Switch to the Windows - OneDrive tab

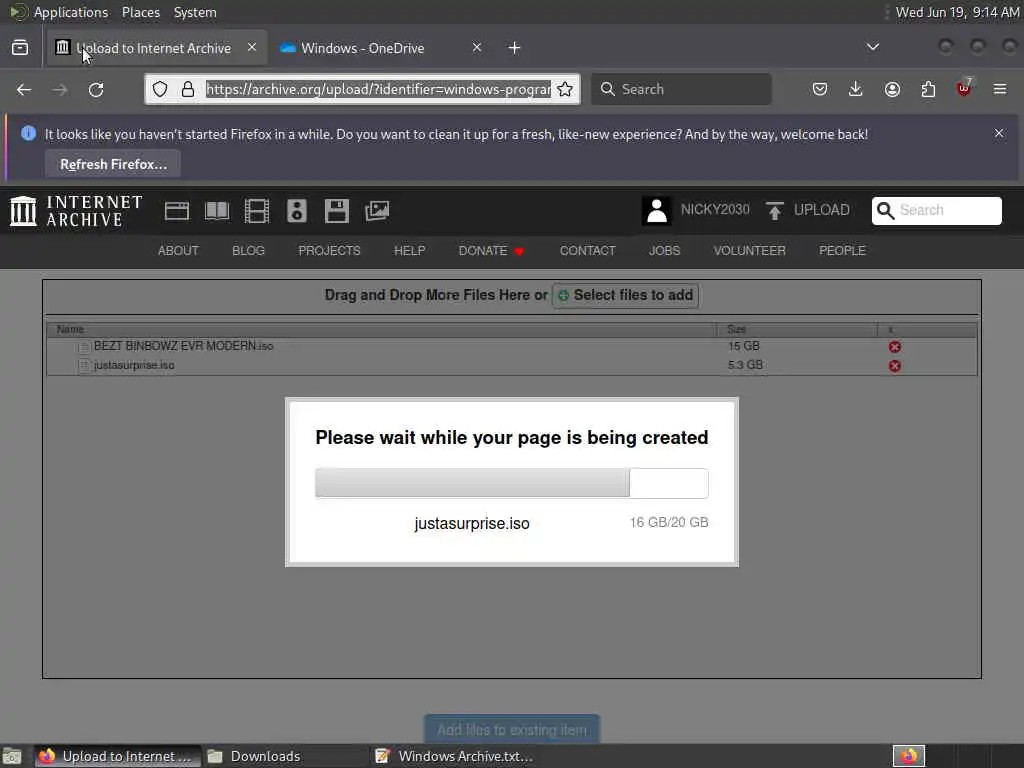click(x=380, y=48)
